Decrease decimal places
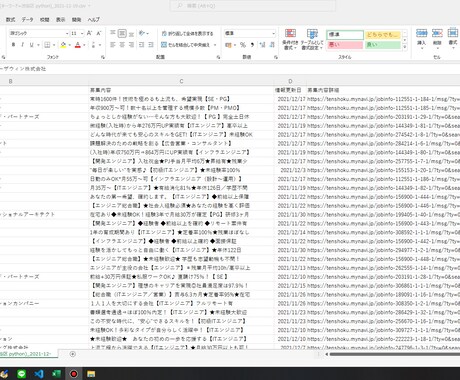The image size is (460, 380). pos(272,45)
